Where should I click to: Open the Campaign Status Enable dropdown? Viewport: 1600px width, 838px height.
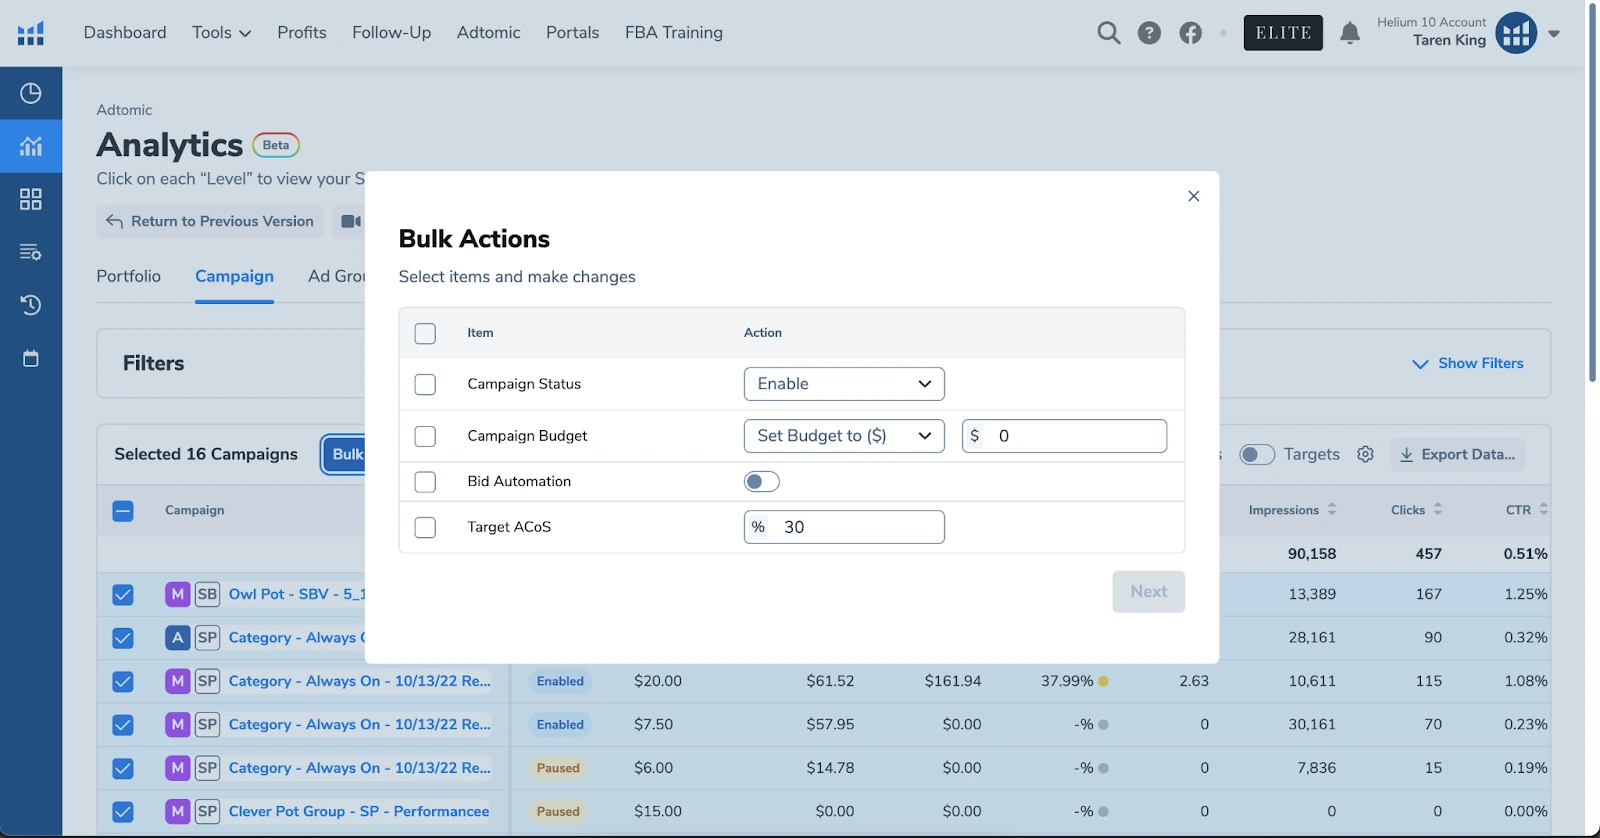(844, 384)
